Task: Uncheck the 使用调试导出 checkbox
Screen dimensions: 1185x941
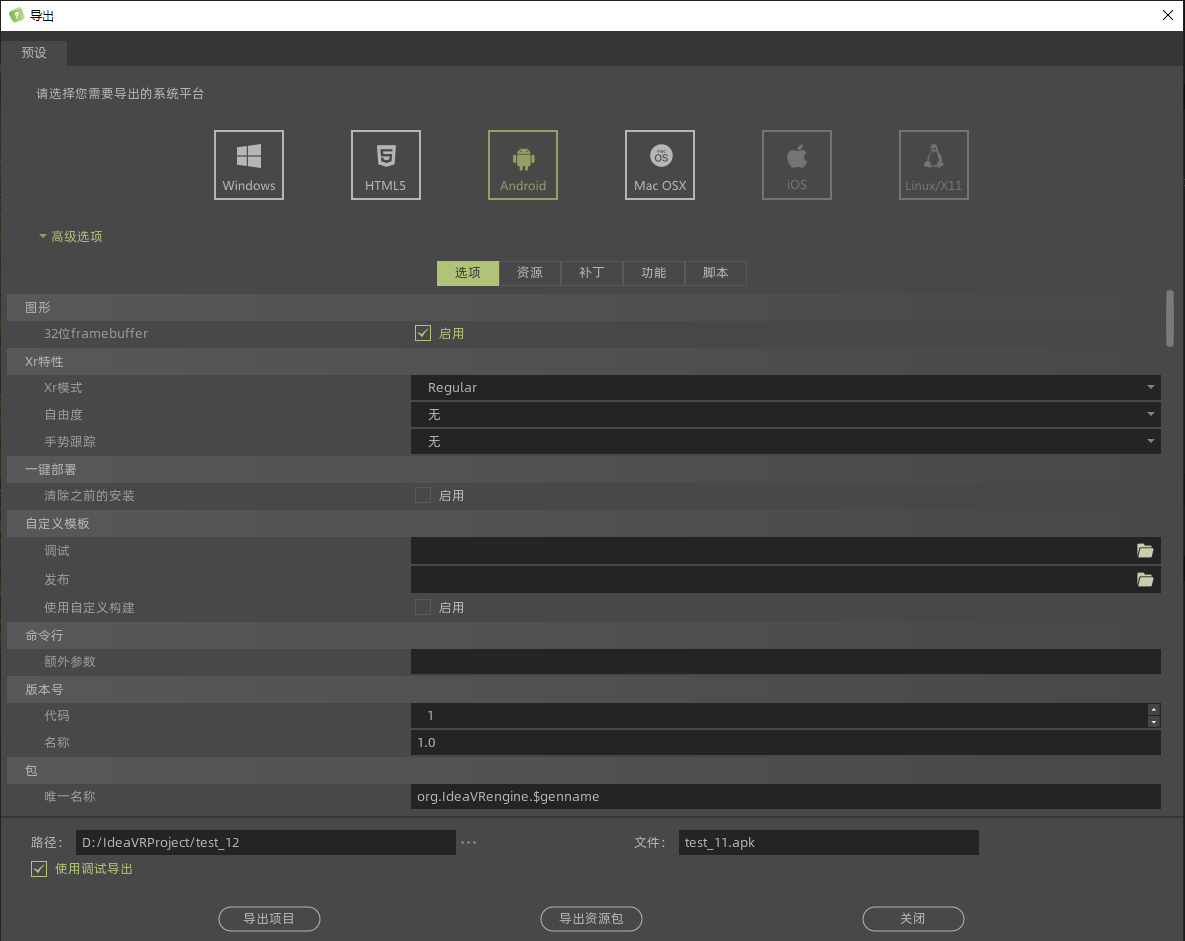Action: coord(39,869)
